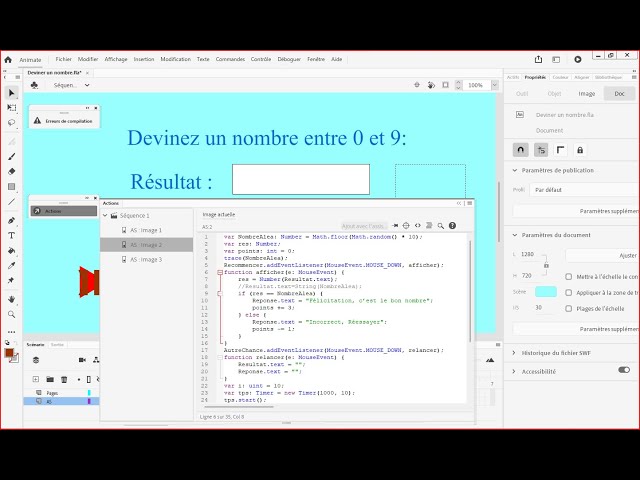Screen dimensions: 640x480
Task: Toggle snap to objects magnet button
Action: pos(520,150)
